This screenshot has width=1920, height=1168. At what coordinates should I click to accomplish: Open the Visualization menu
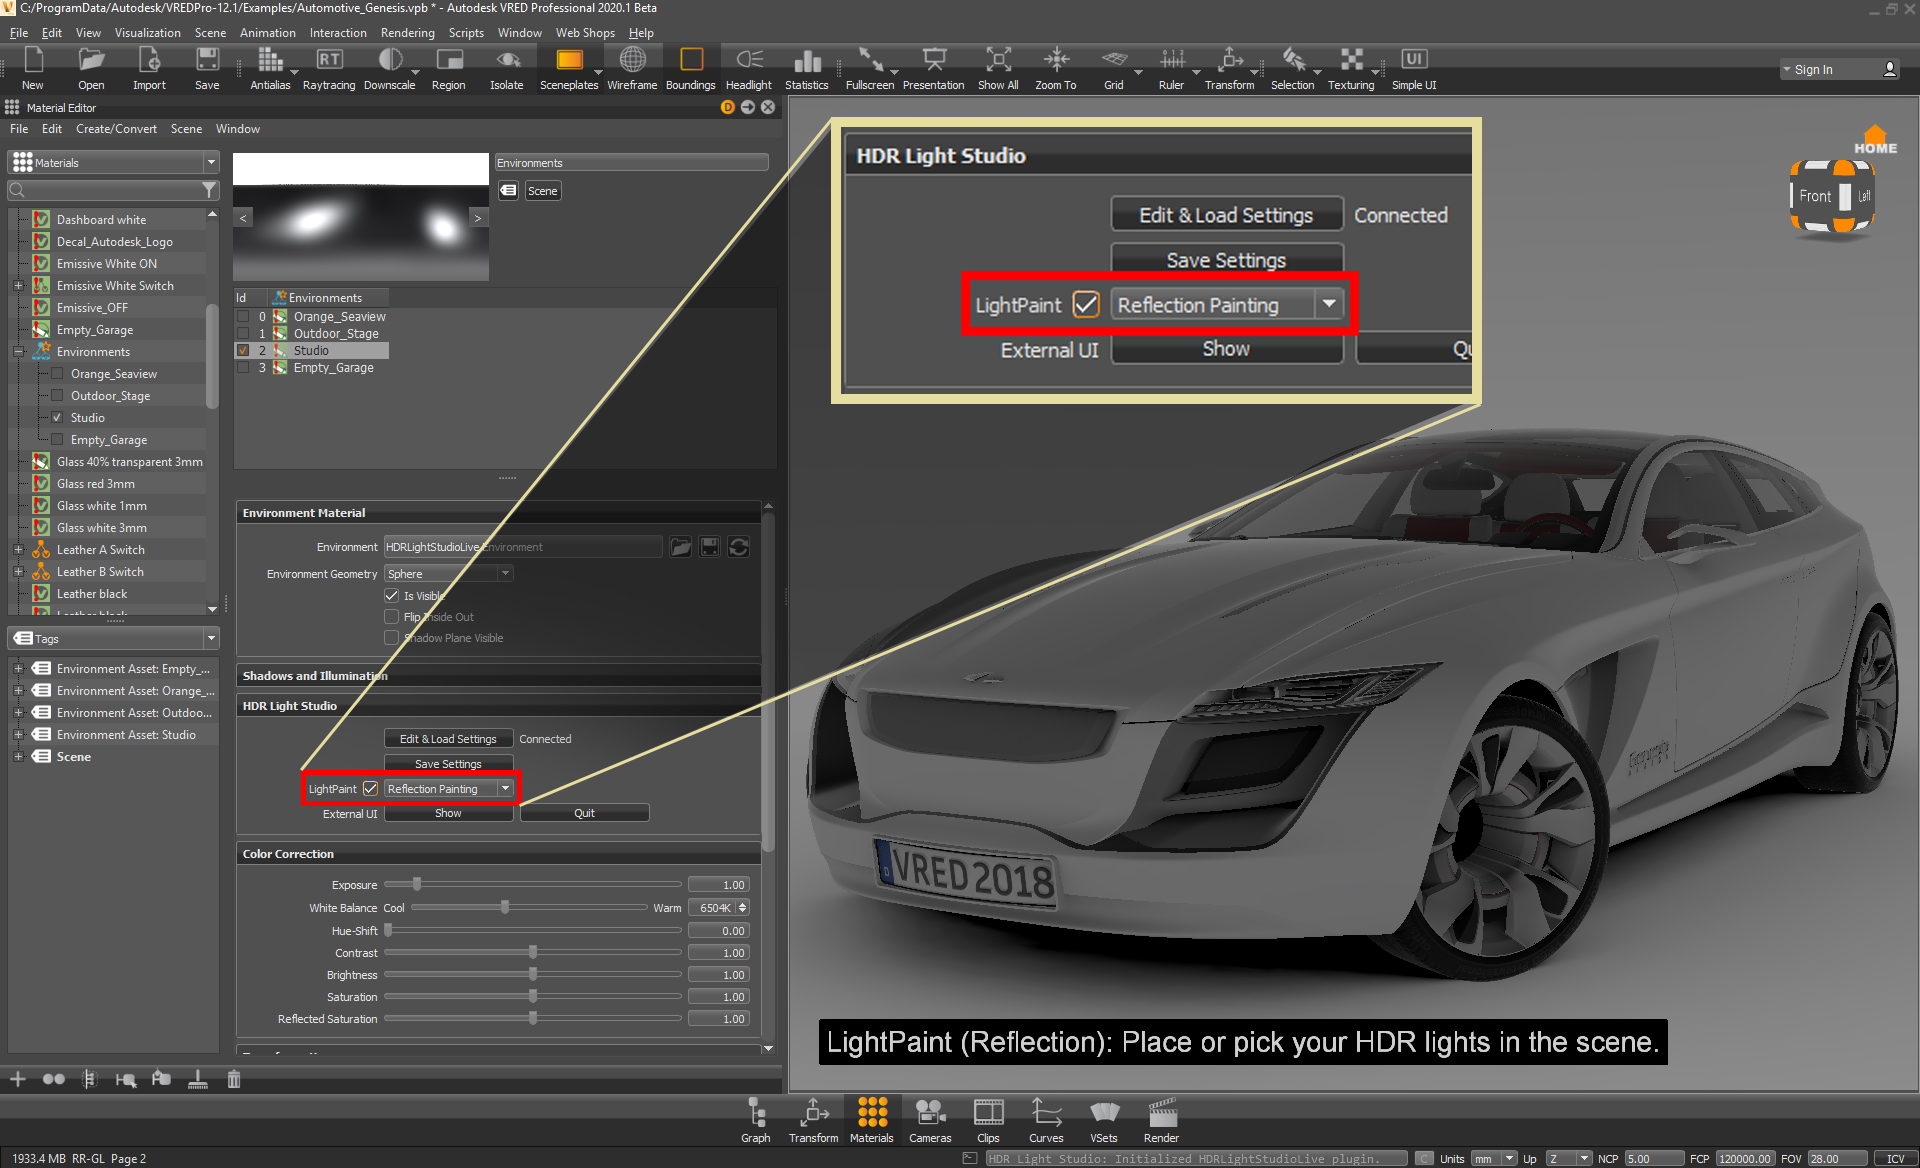pyautogui.click(x=147, y=33)
